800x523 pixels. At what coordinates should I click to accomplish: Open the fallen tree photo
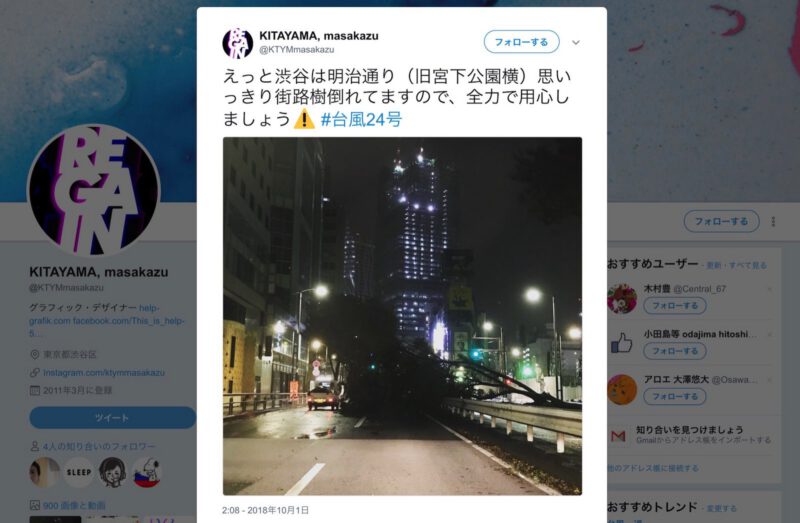point(402,316)
